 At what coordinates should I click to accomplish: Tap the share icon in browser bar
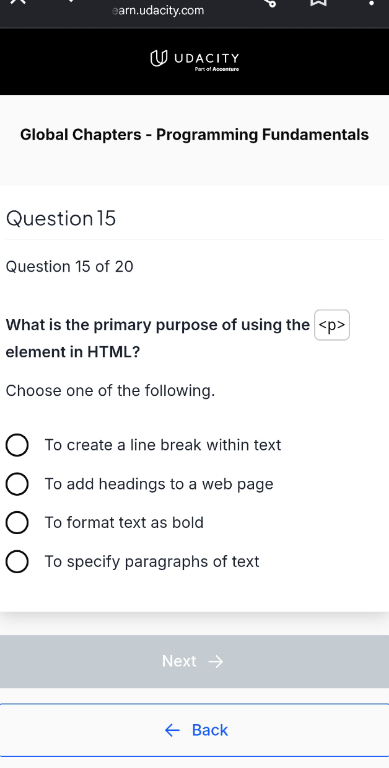tap(270, 2)
